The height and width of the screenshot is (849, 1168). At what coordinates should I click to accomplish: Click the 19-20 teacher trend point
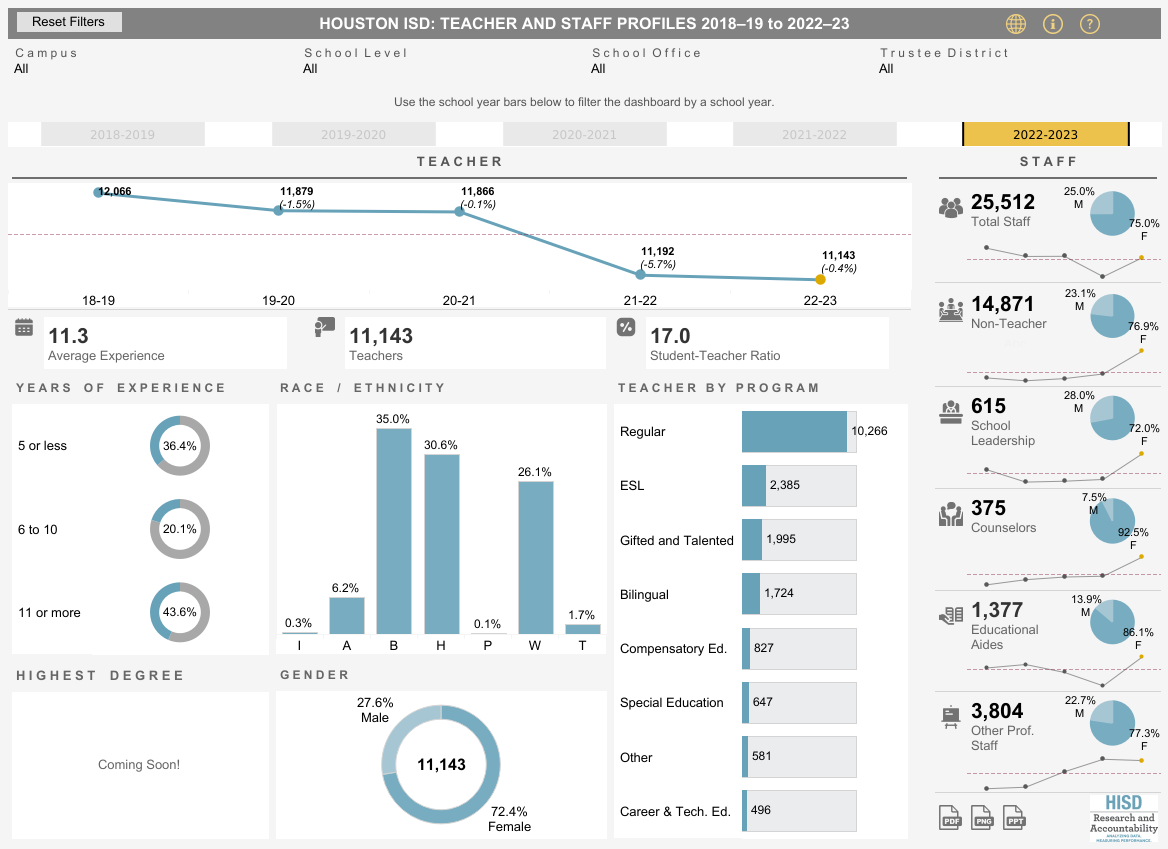tap(279, 211)
